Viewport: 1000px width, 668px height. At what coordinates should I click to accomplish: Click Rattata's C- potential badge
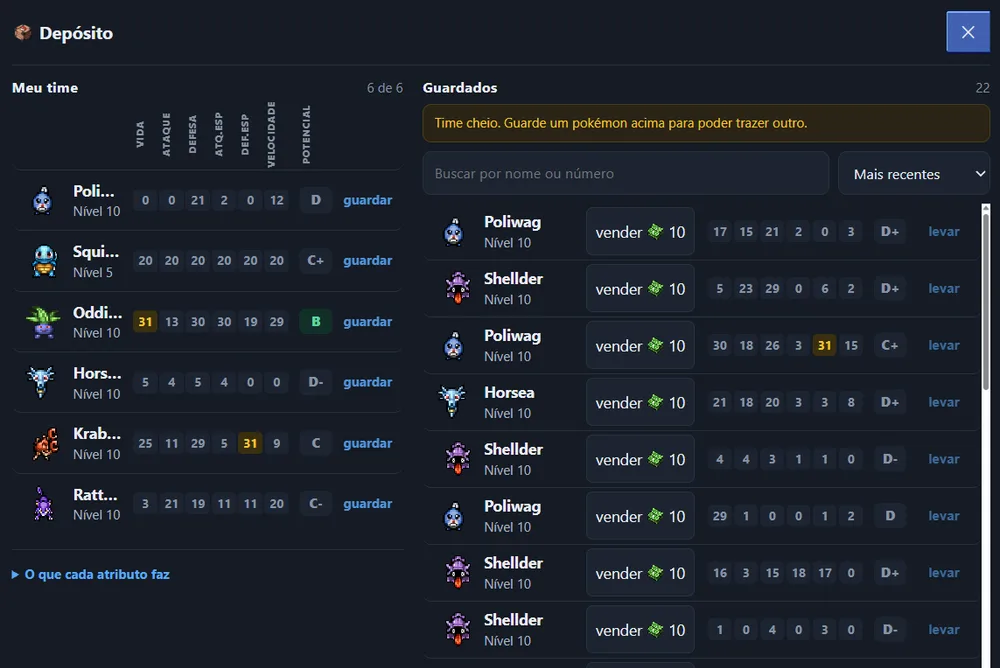pos(316,503)
